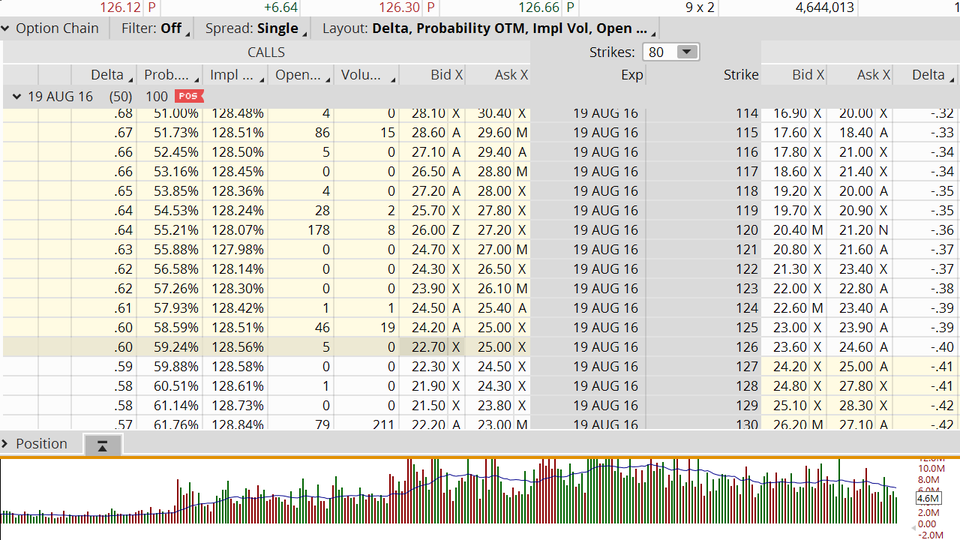Open the Prob... column header menu
This screenshot has height=540, width=960.
tap(197, 78)
